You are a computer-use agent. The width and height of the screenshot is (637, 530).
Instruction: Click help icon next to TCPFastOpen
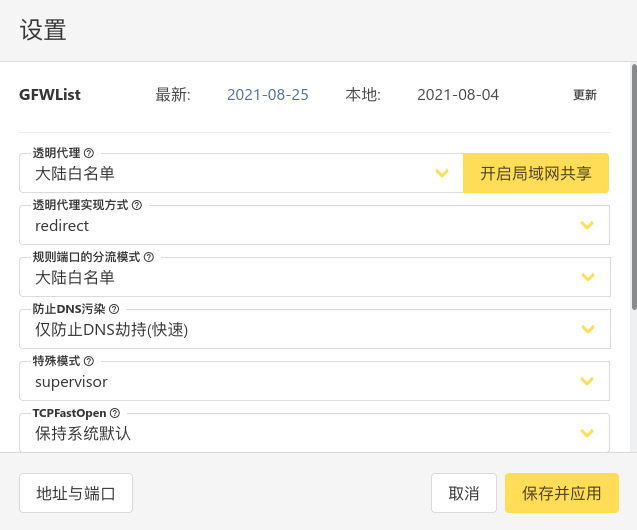(x=115, y=413)
